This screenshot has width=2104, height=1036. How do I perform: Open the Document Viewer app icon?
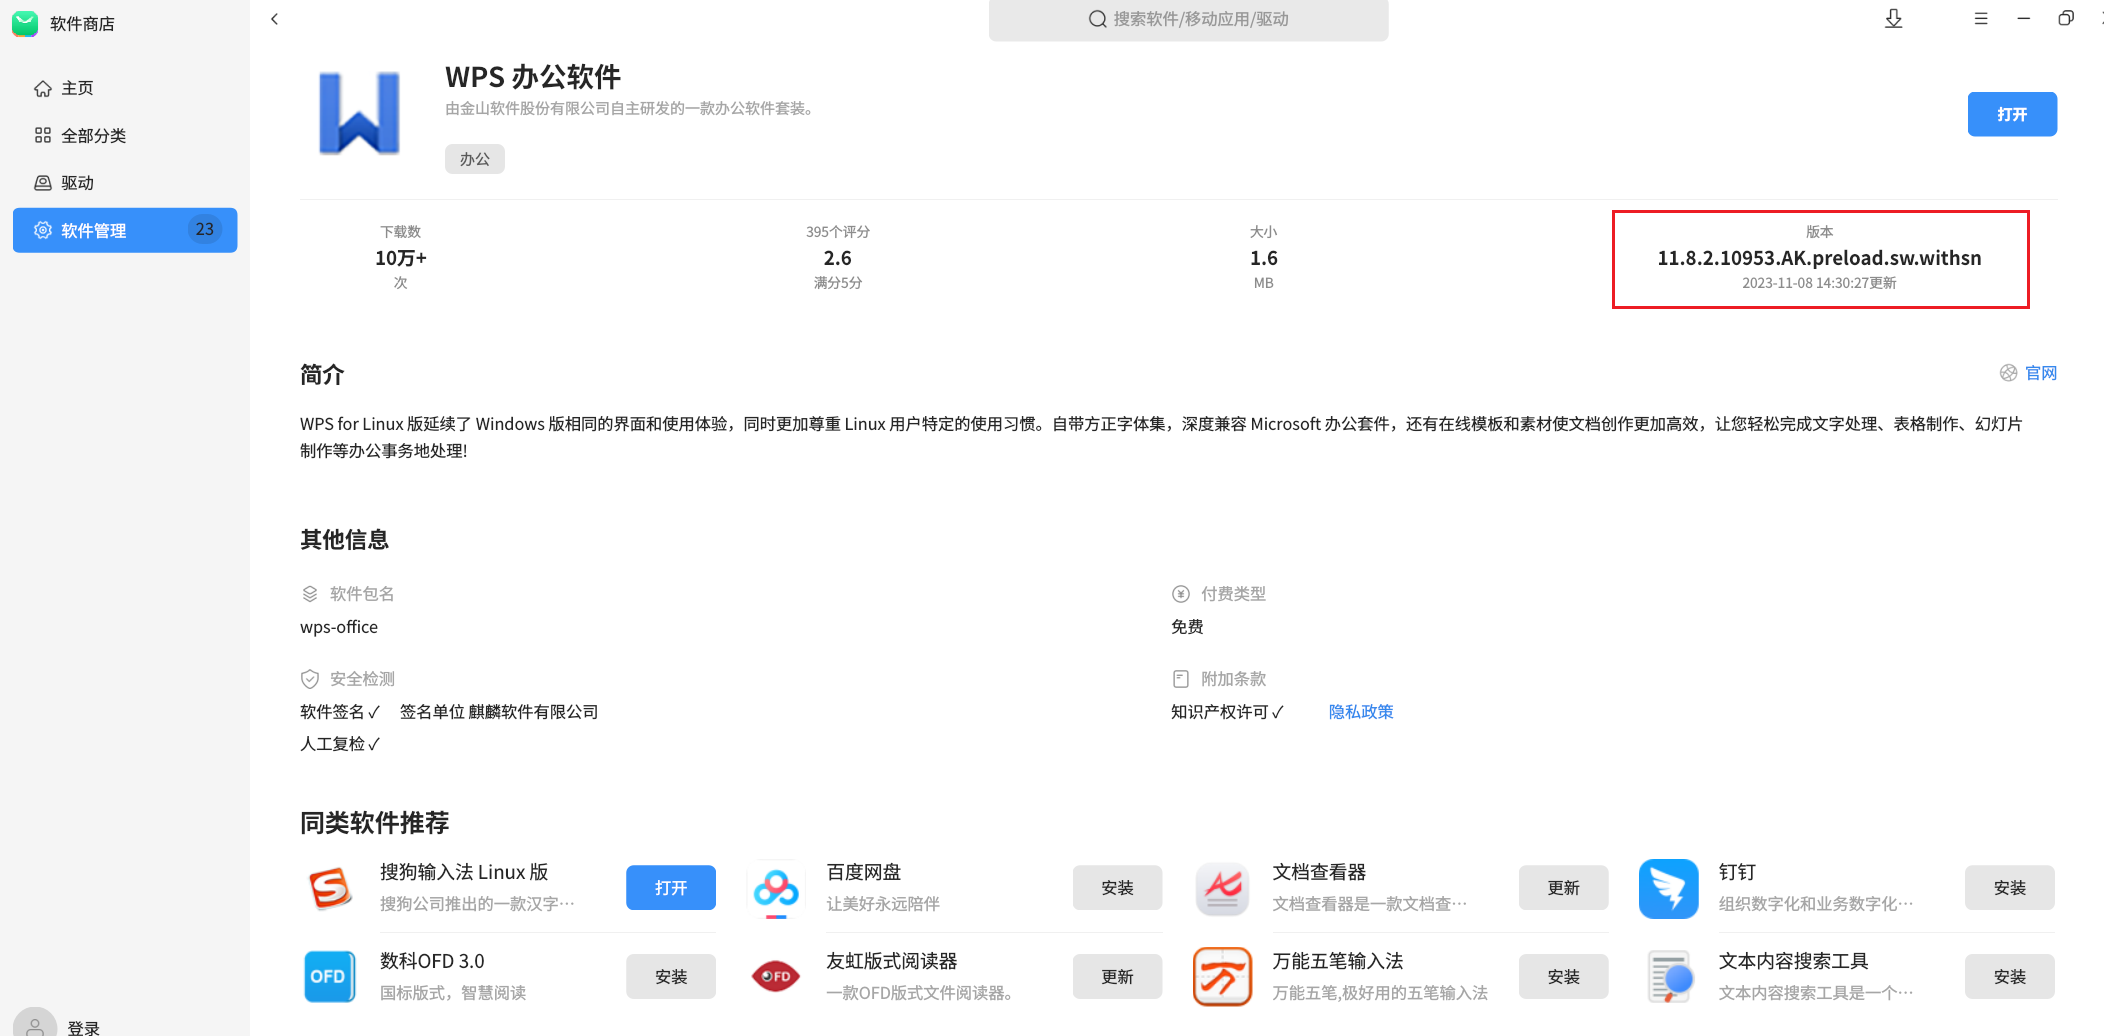[x=1222, y=888]
